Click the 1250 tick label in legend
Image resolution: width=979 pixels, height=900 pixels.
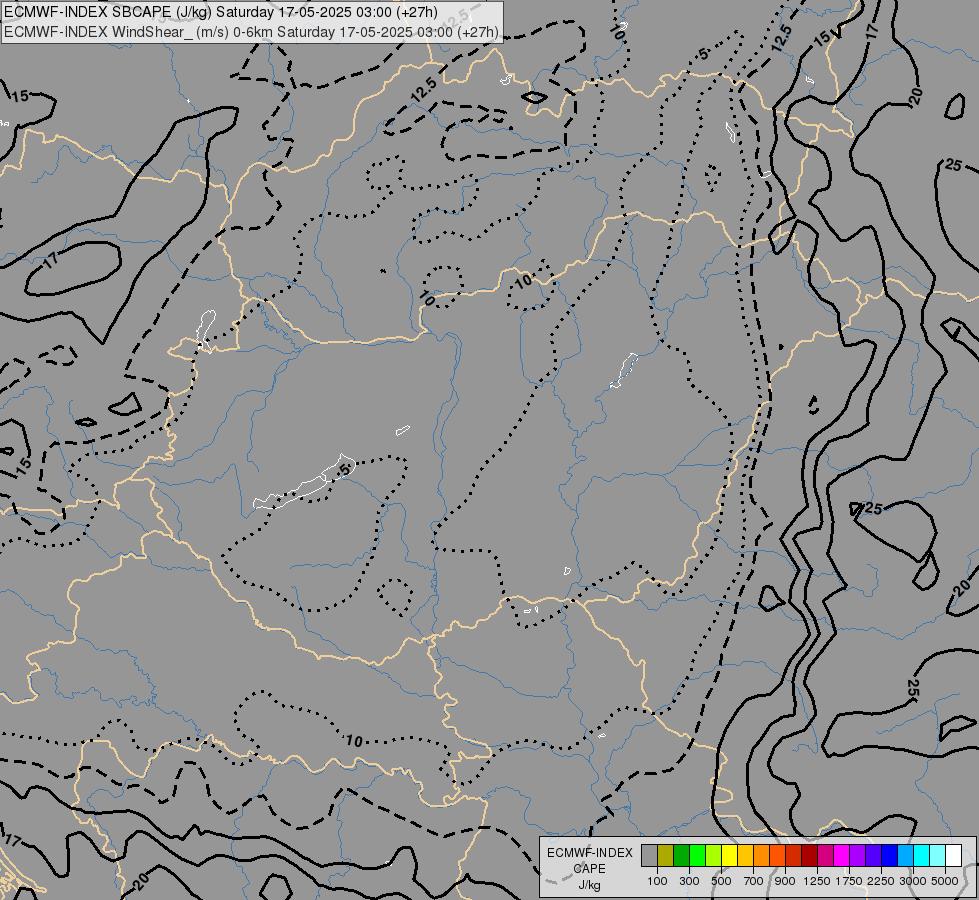pyautogui.click(x=817, y=881)
